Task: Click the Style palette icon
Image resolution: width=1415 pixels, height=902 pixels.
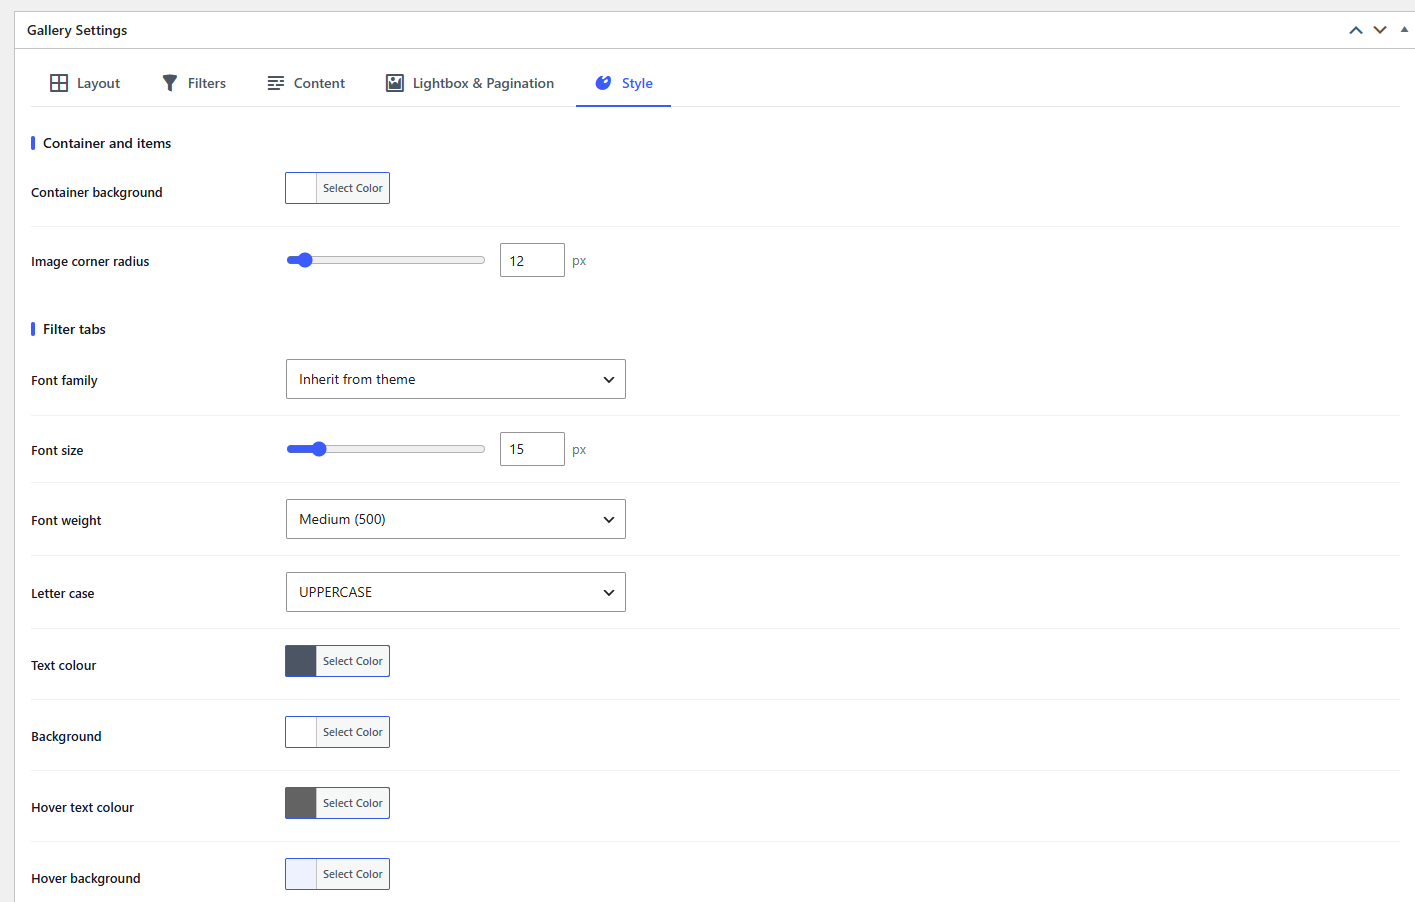Action: click(603, 83)
